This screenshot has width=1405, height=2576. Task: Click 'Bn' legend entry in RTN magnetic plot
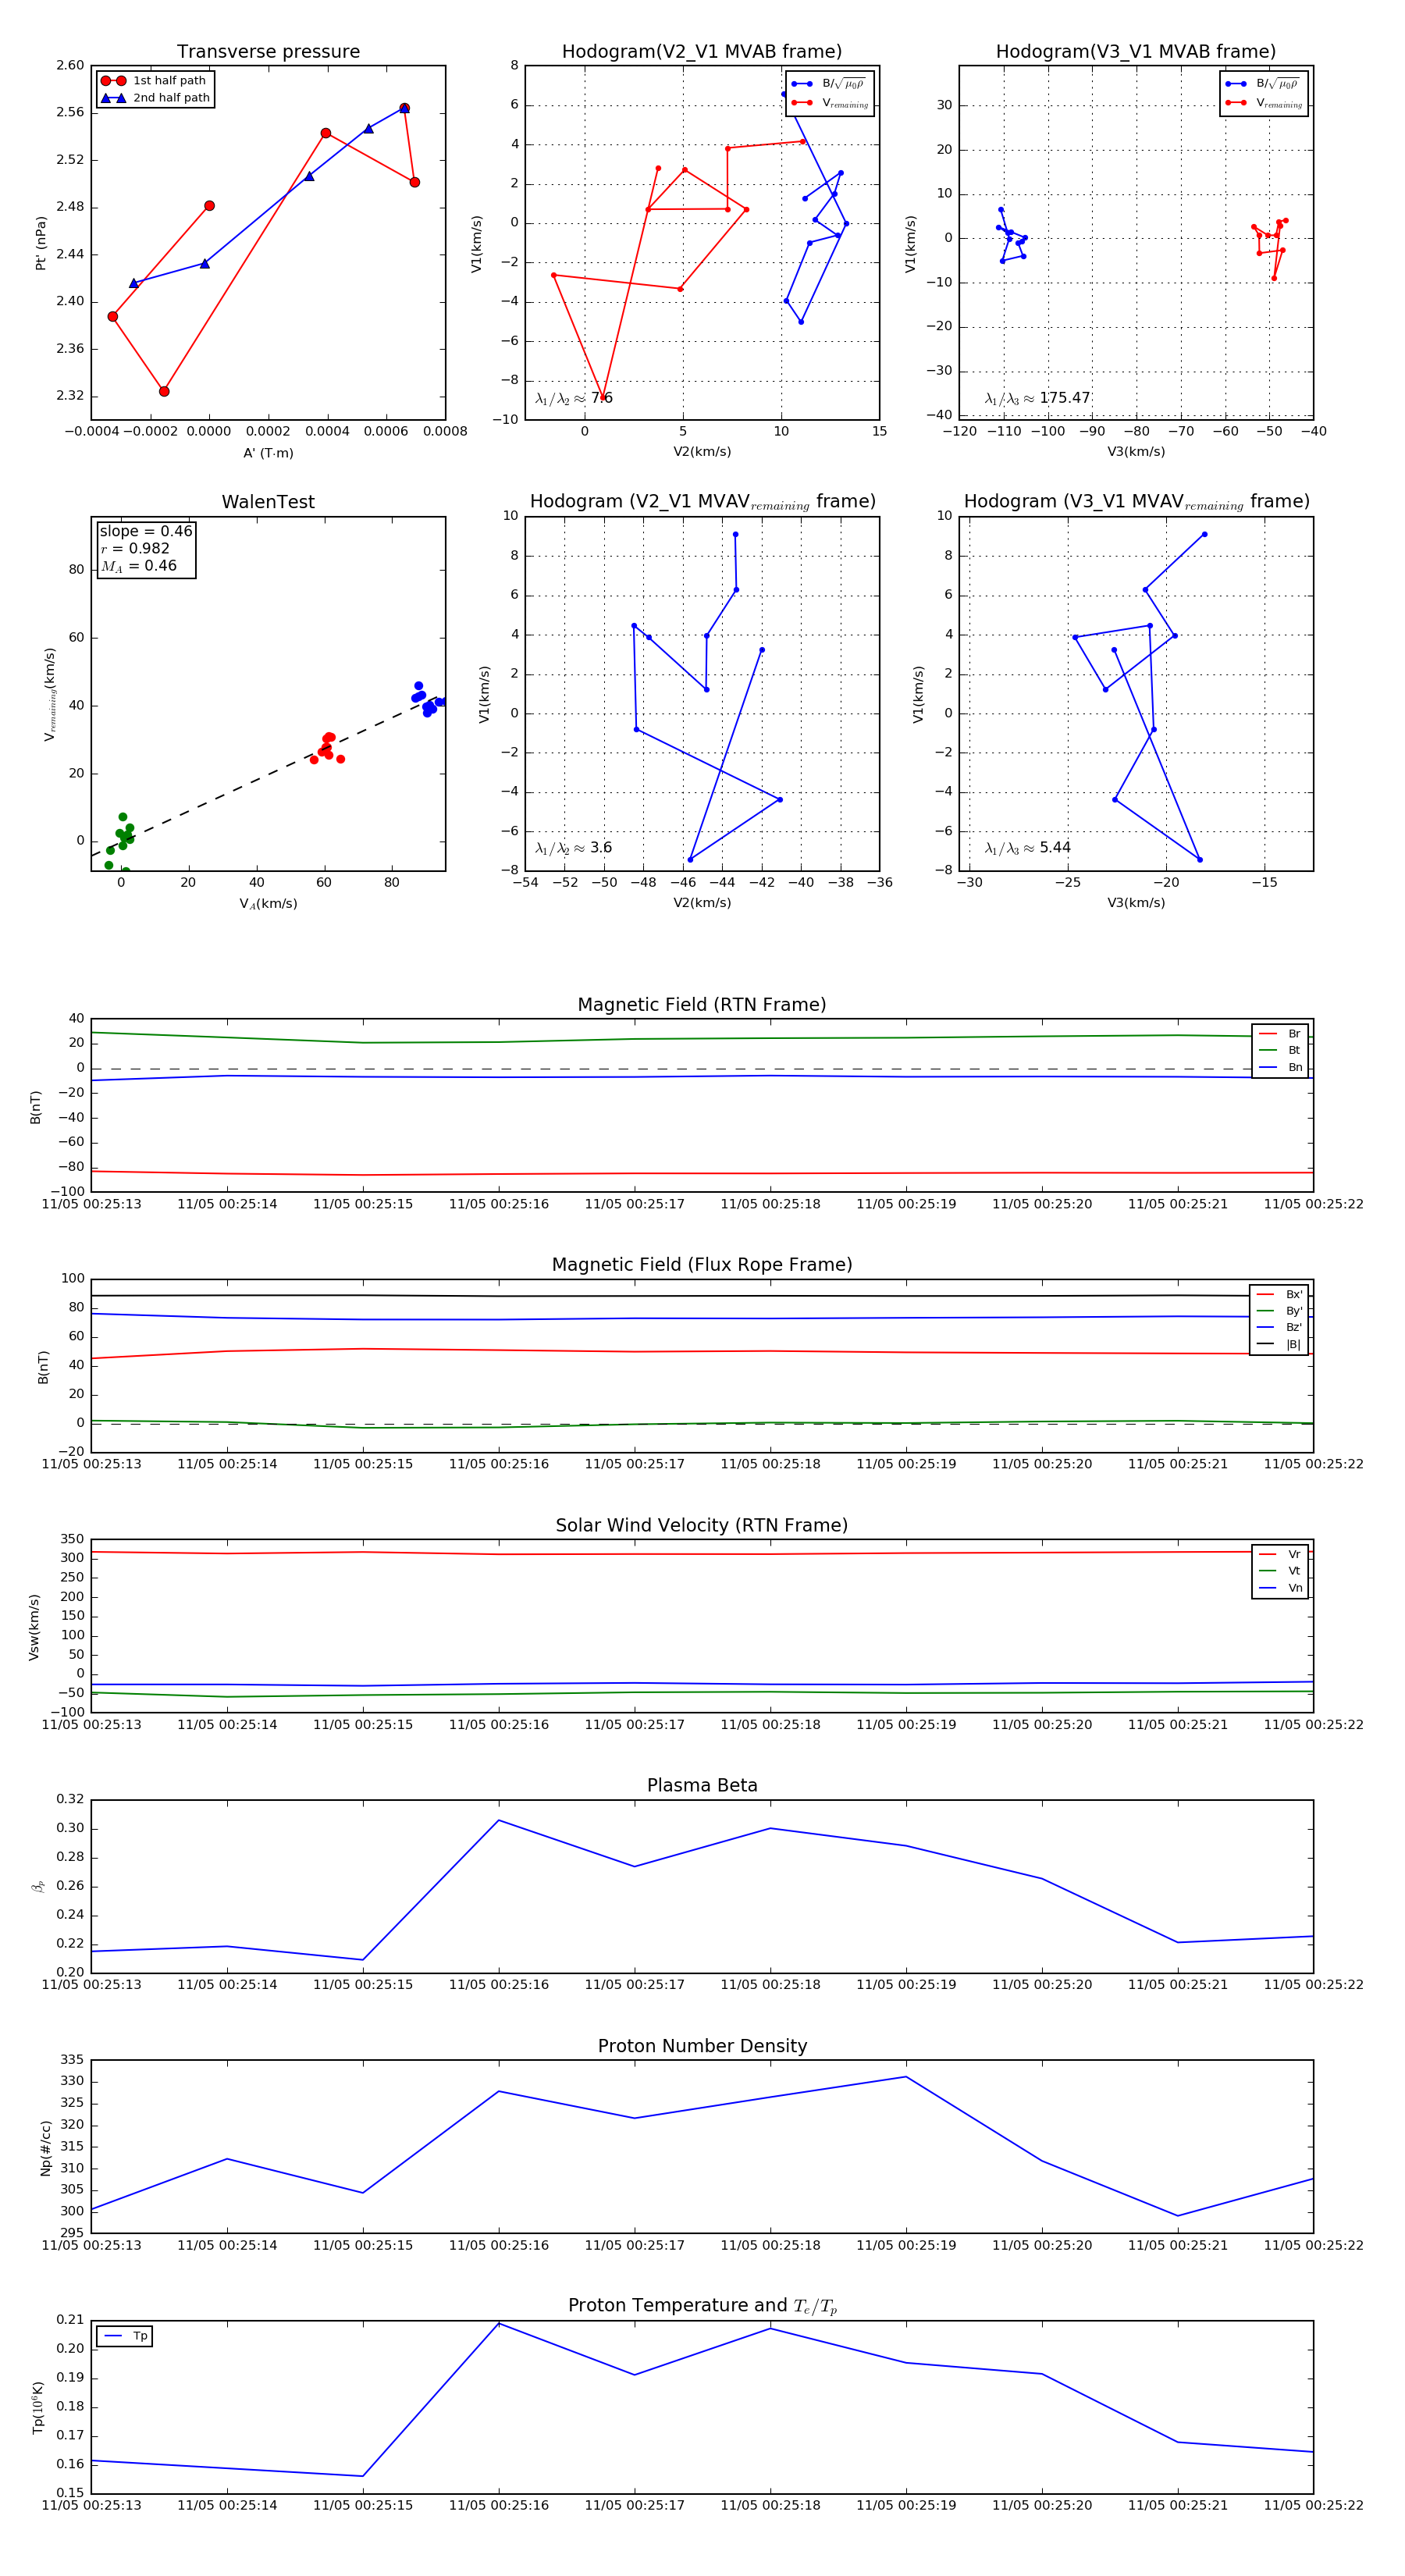[1280, 1067]
